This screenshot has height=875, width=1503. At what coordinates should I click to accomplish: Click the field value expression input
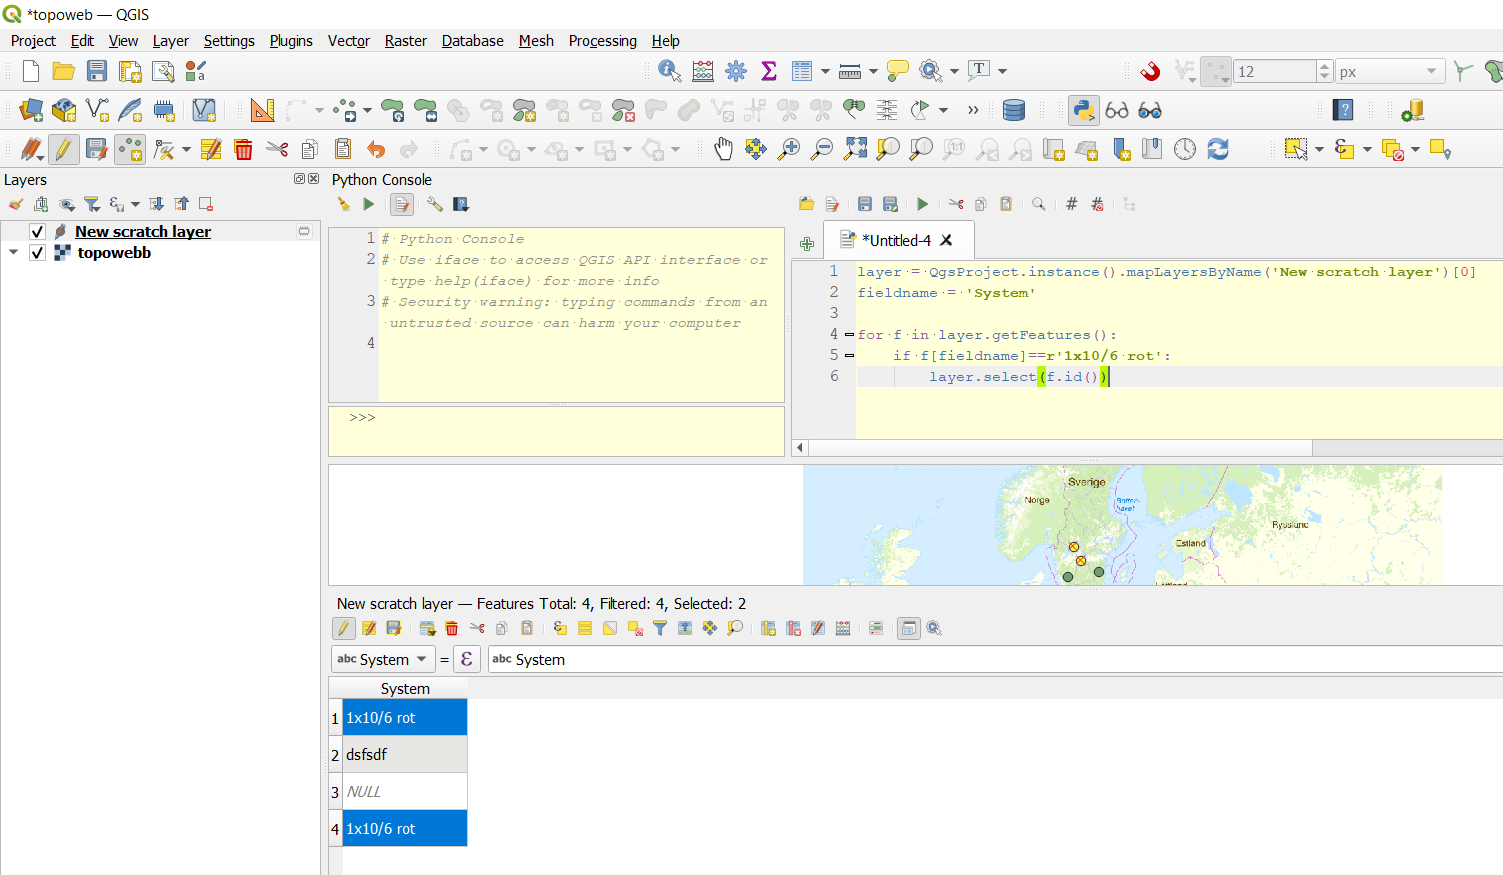tap(995, 659)
